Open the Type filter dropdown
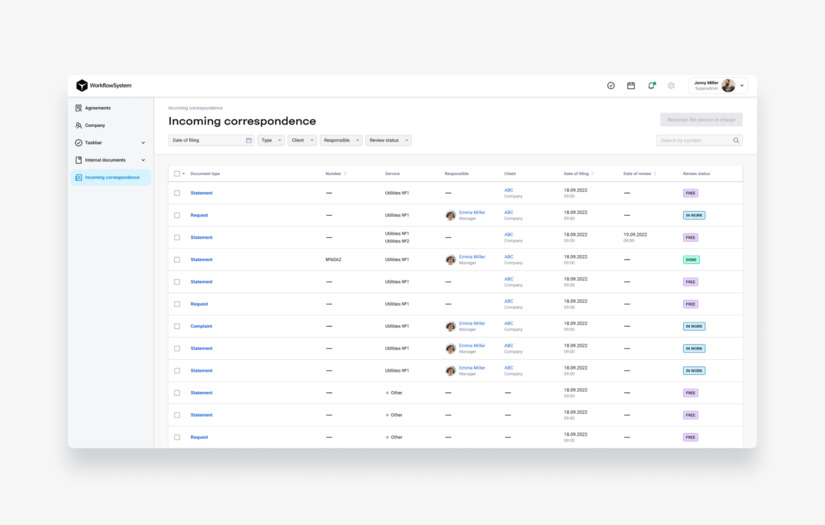This screenshot has height=525, width=825. [271, 141]
